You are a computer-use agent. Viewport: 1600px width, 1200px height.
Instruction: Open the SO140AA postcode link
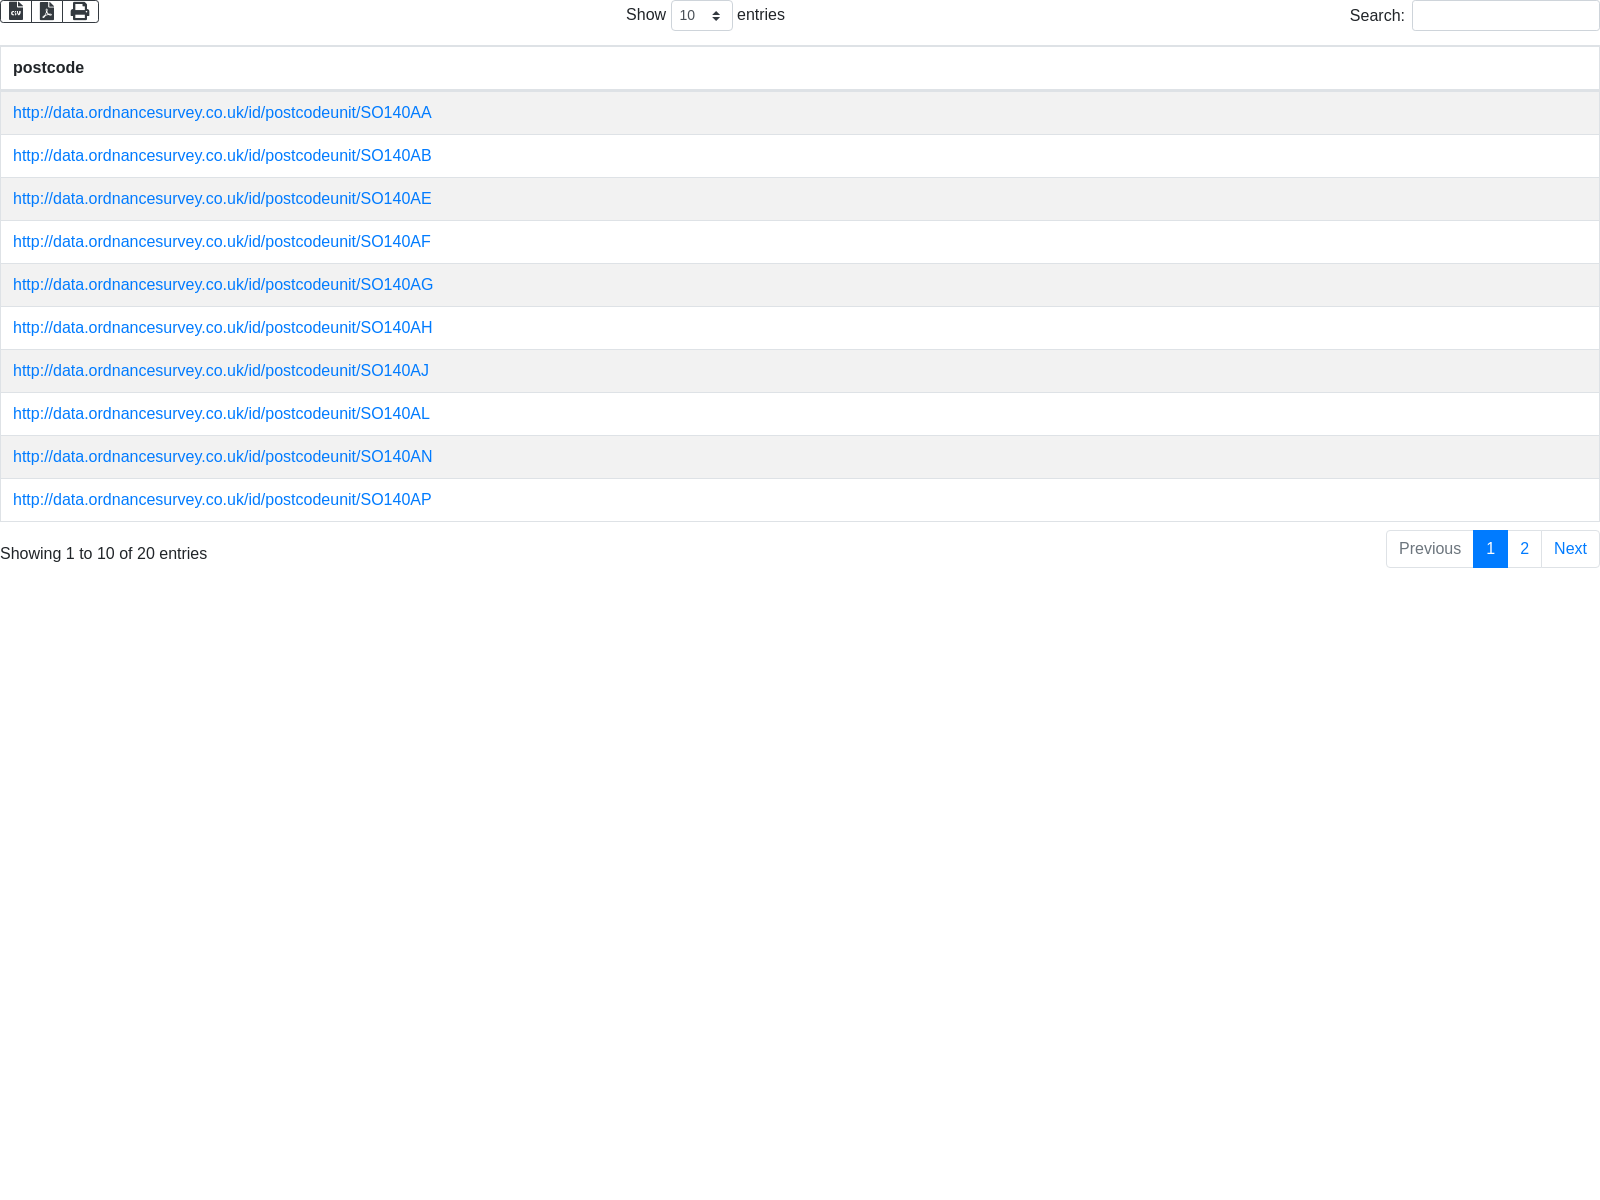[222, 113]
